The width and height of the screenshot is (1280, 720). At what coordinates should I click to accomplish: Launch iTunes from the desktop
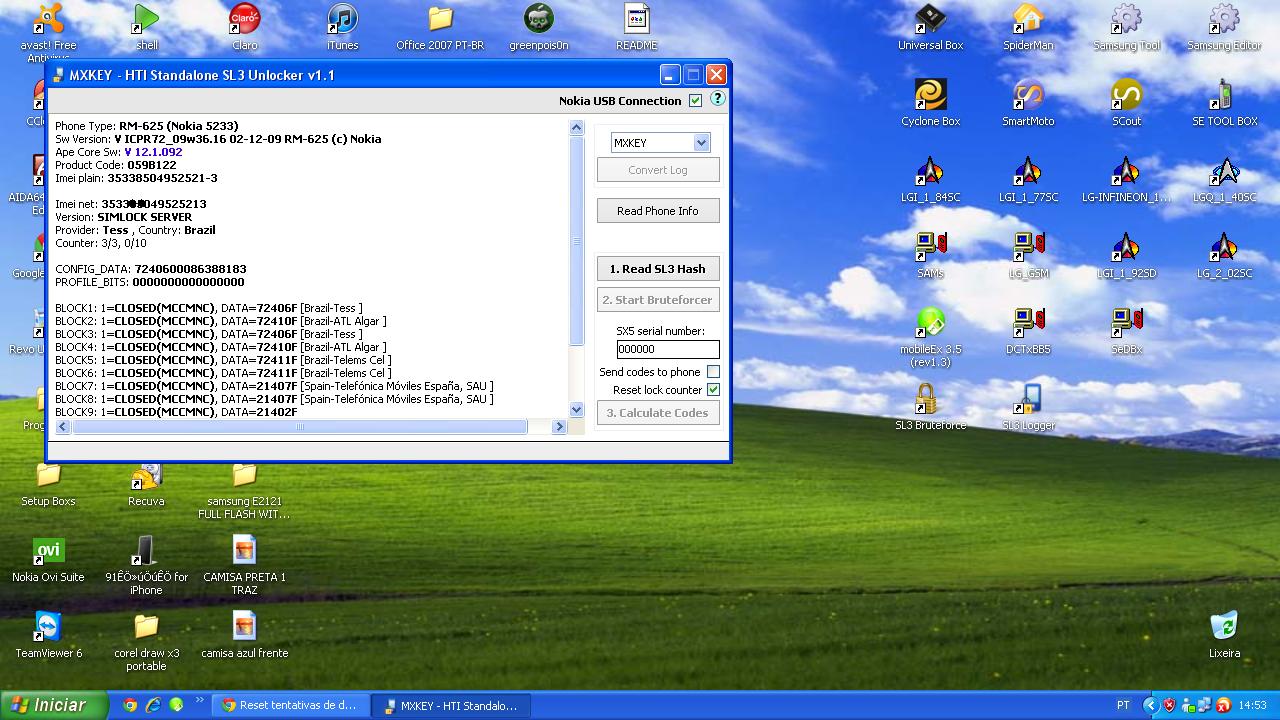coord(342,27)
